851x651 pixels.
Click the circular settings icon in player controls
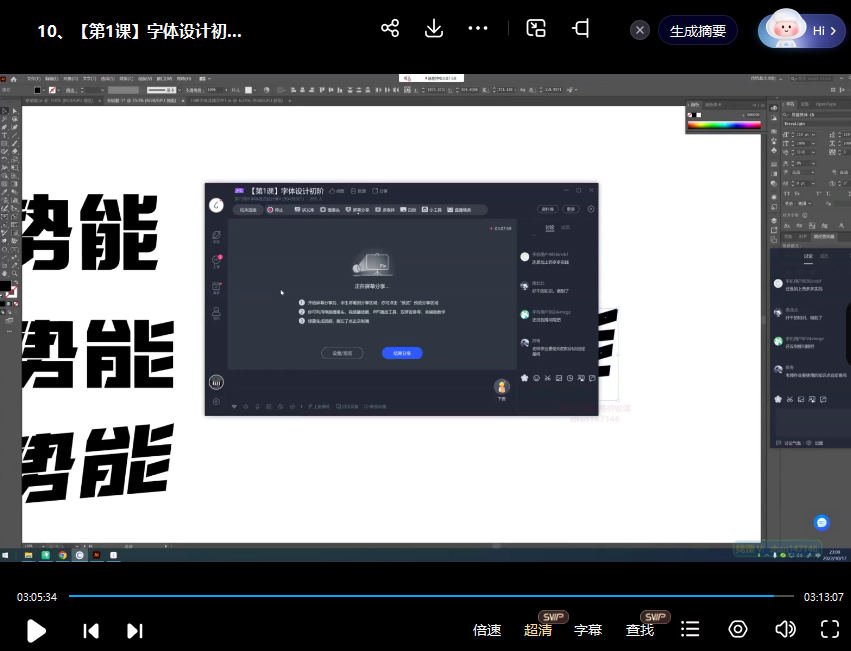(x=738, y=630)
